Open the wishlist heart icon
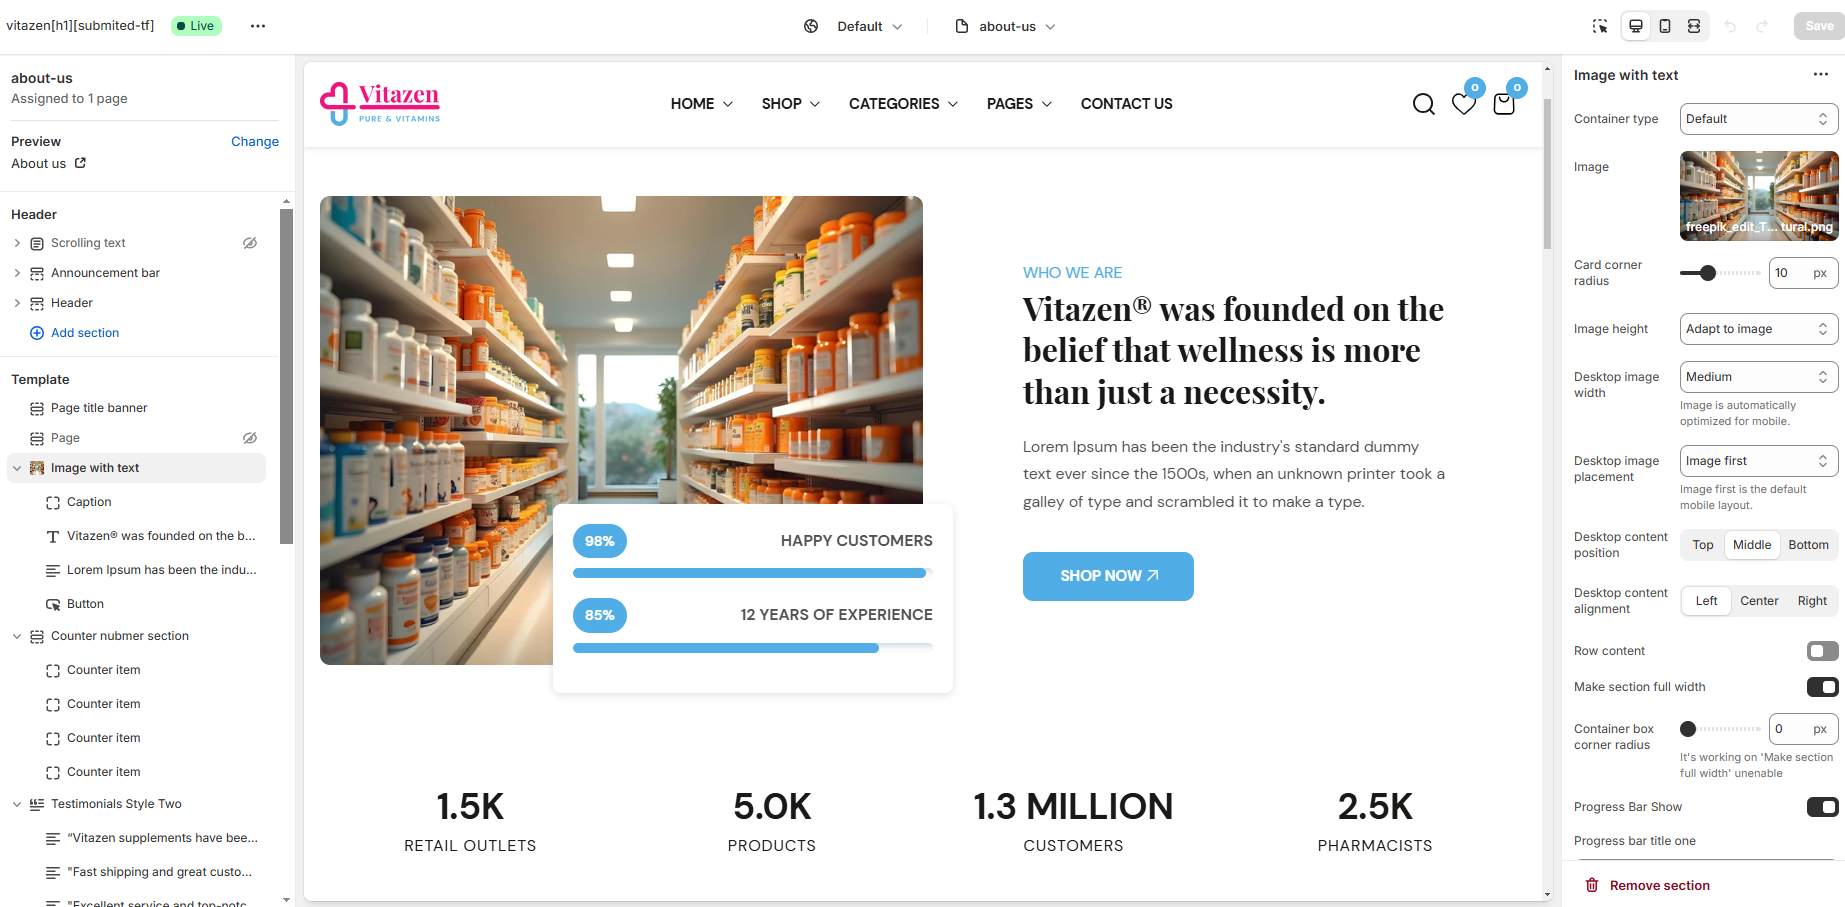 pos(1464,104)
